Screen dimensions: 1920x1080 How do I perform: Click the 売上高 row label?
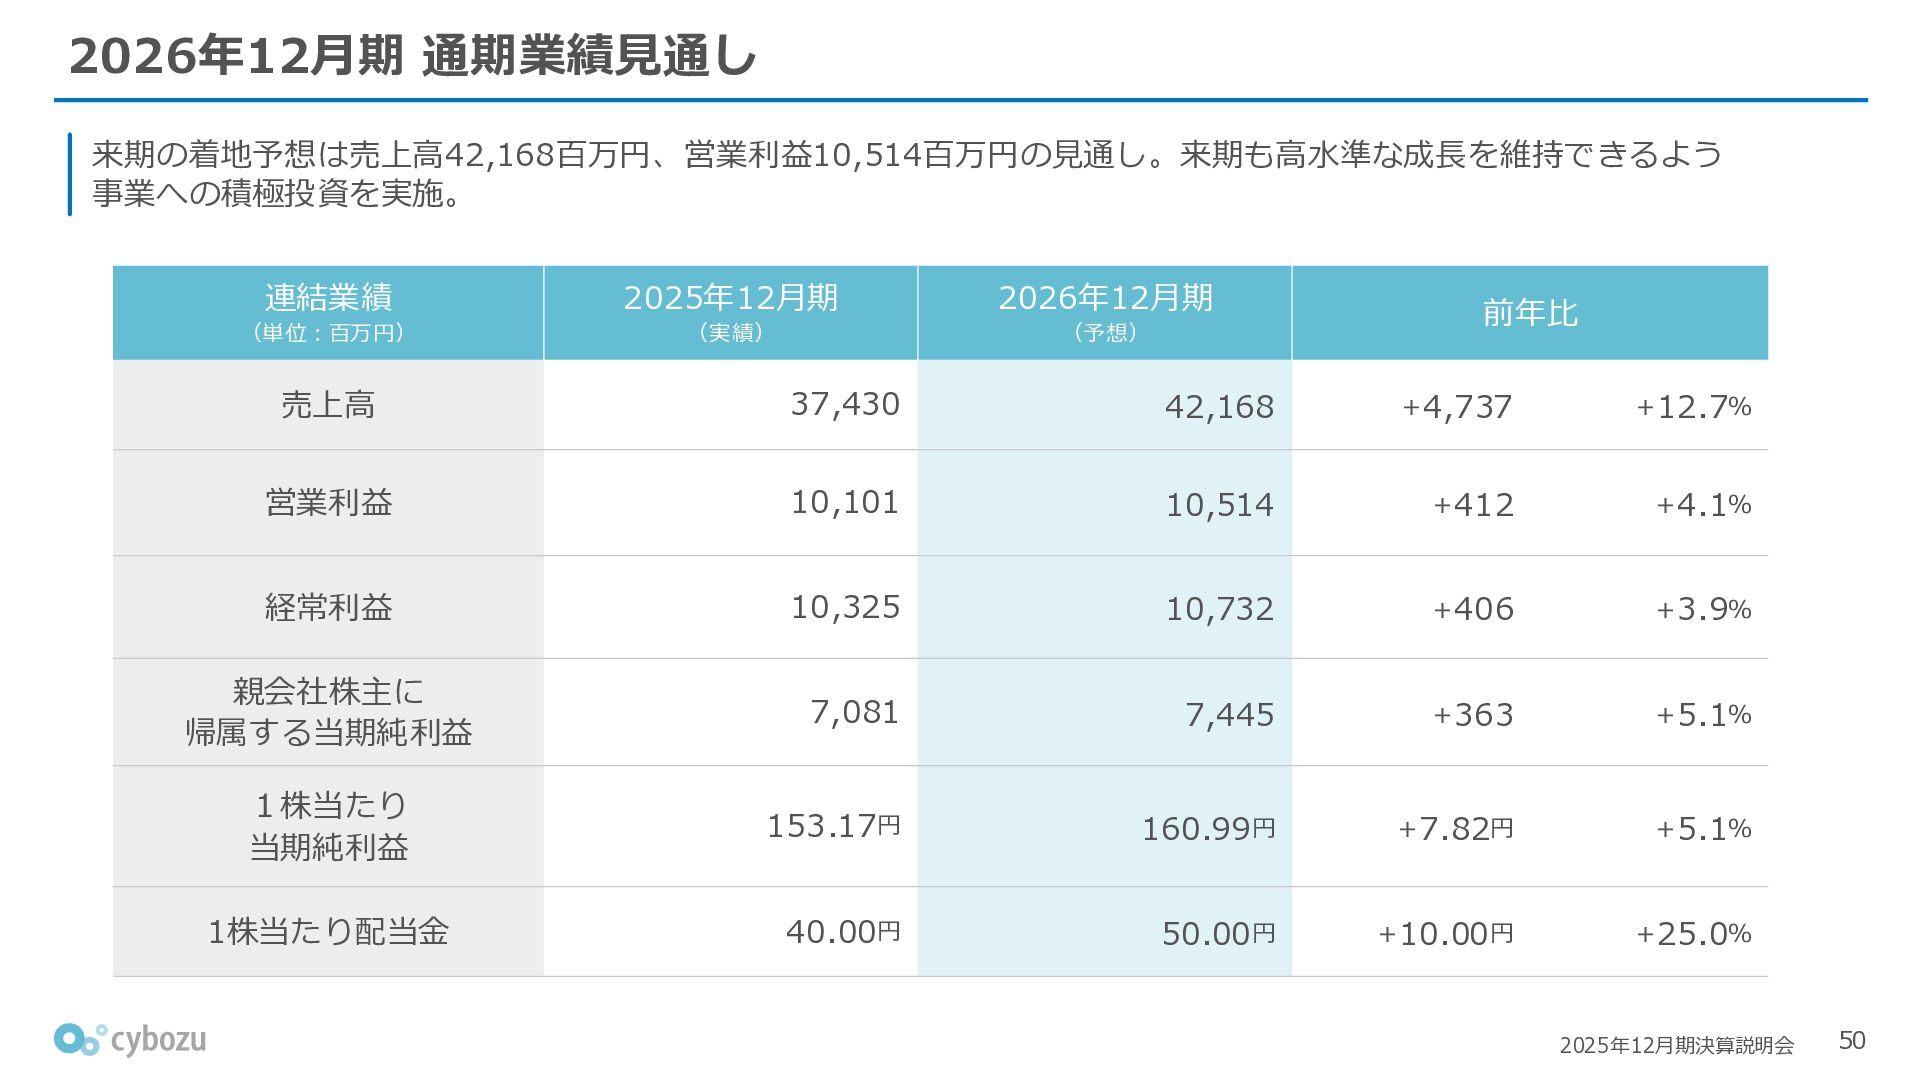click(328, 405)
